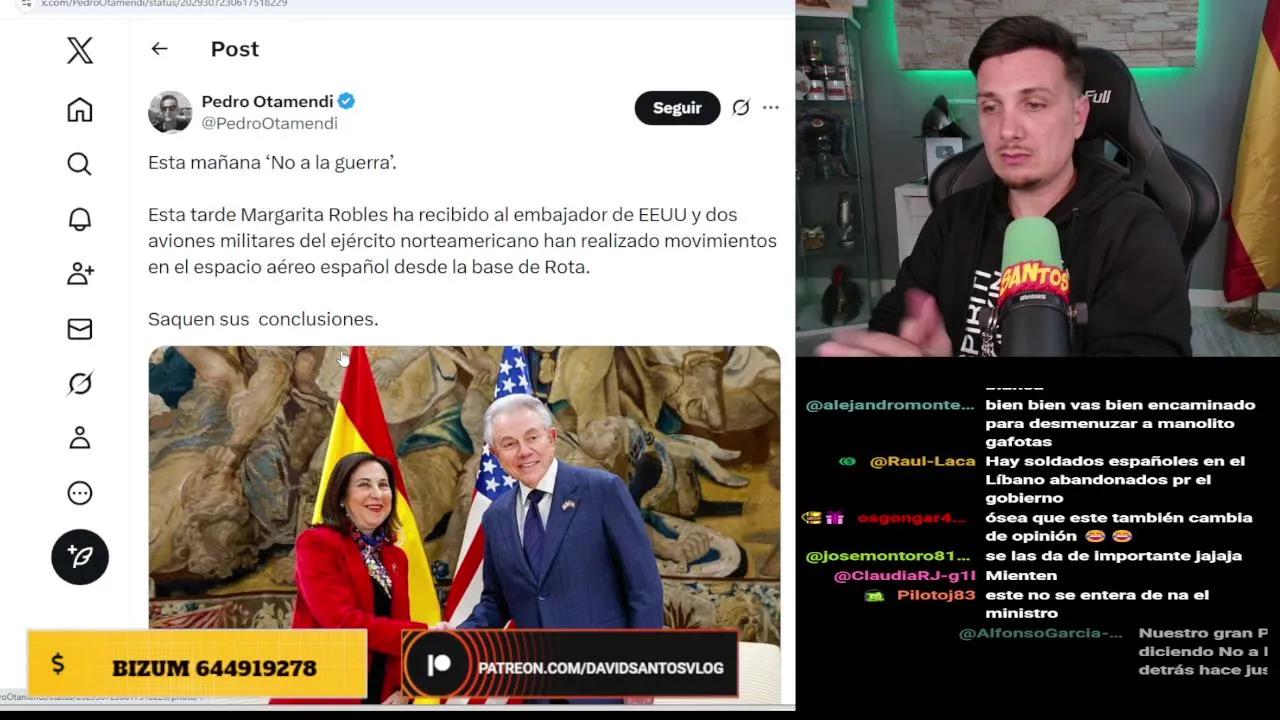The width and height of the screenshot is (1280, 720).
Task: Expand the More circle menu in sidebar
Action: (x=80, y=493)
